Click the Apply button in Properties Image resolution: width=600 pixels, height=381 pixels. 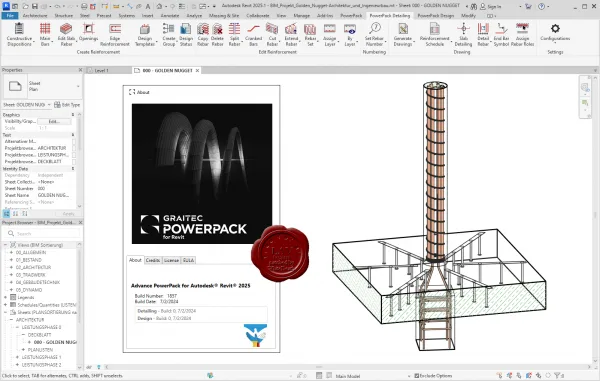pos(68,214)
